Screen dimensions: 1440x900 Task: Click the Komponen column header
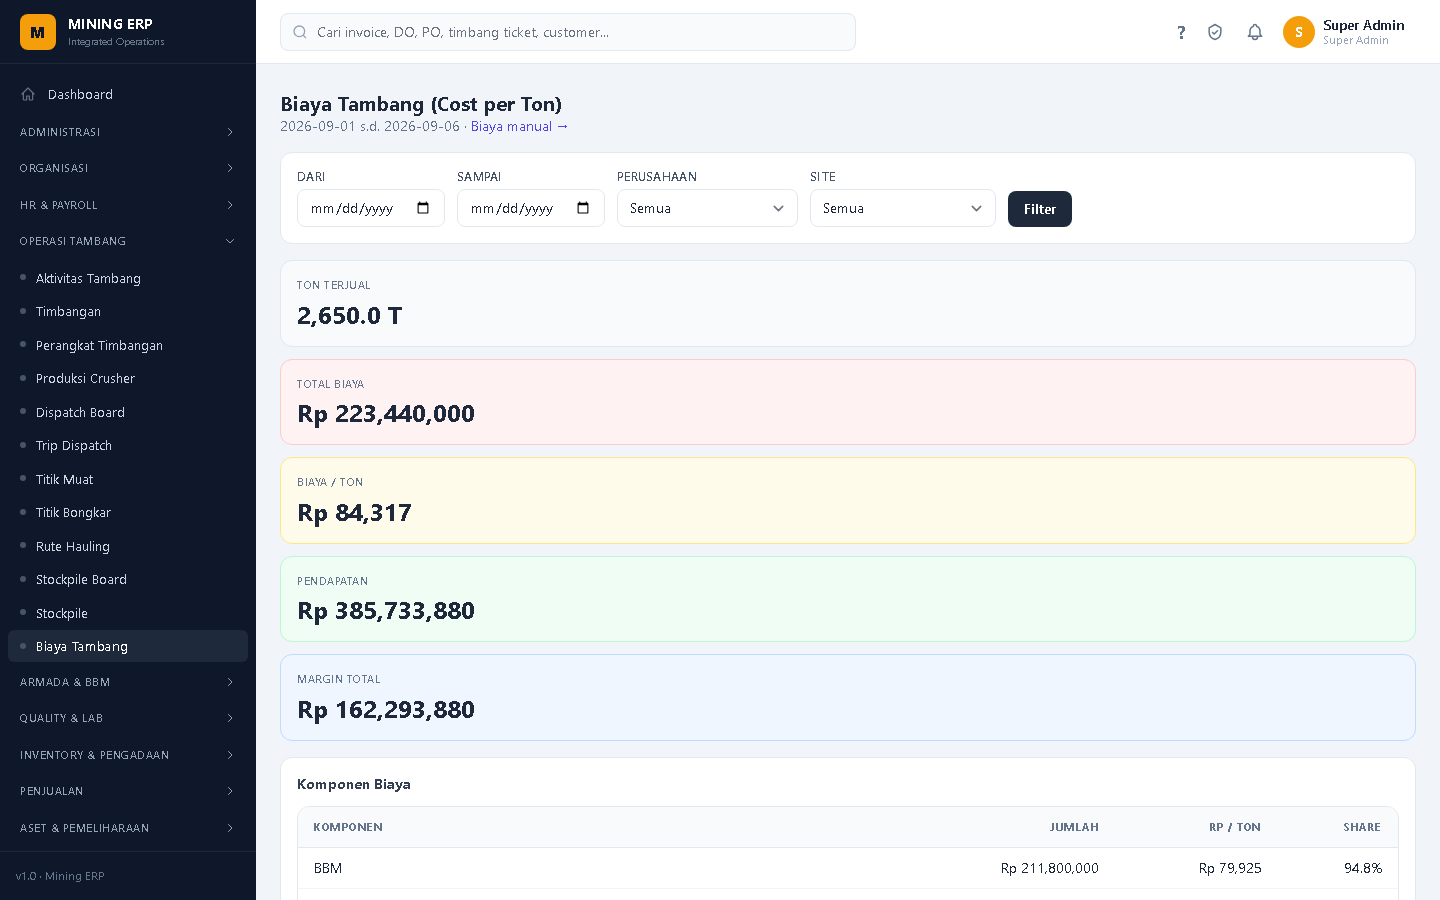pos(348,827)
